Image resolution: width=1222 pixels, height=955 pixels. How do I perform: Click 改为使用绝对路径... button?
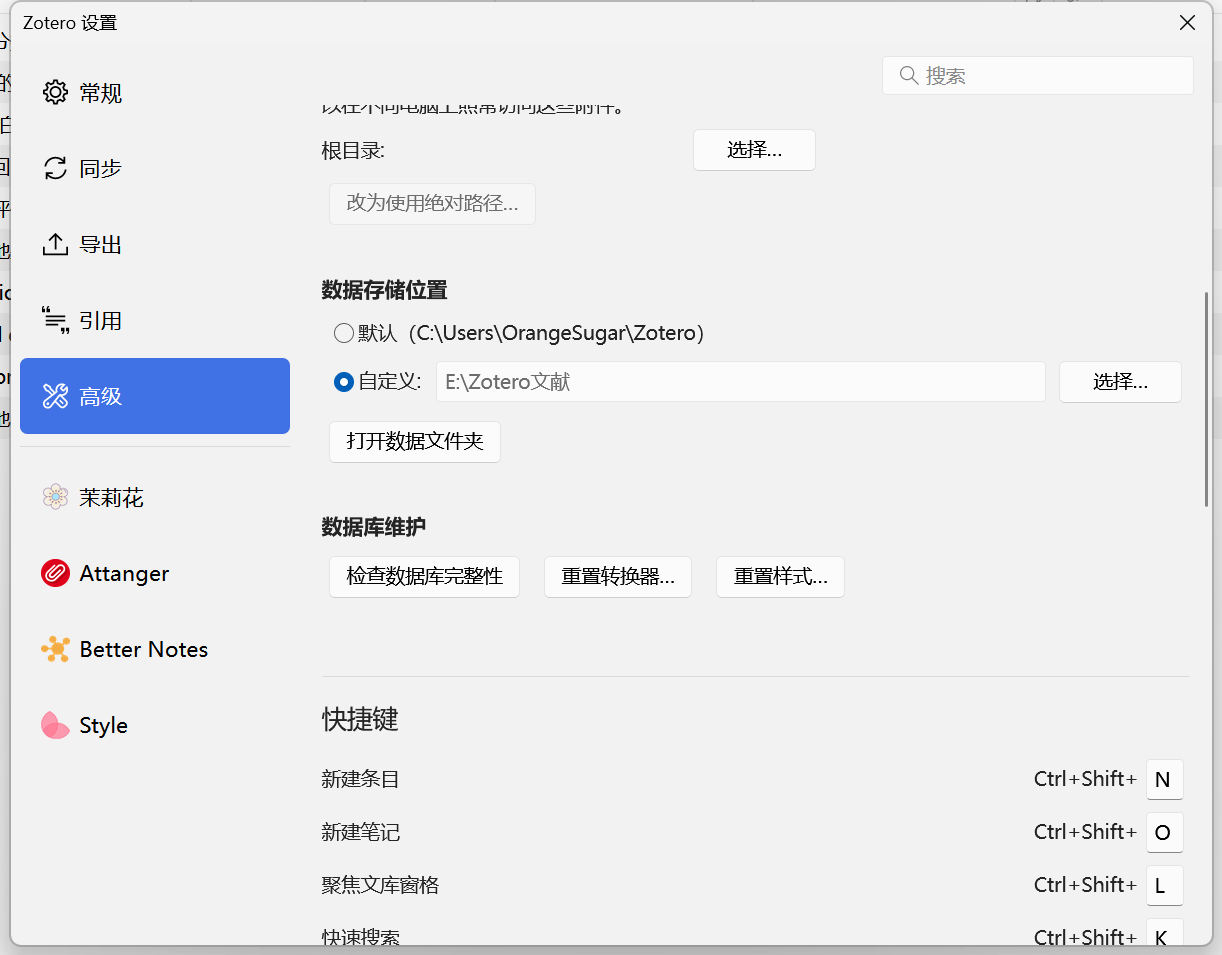click(x=432, y=204)
